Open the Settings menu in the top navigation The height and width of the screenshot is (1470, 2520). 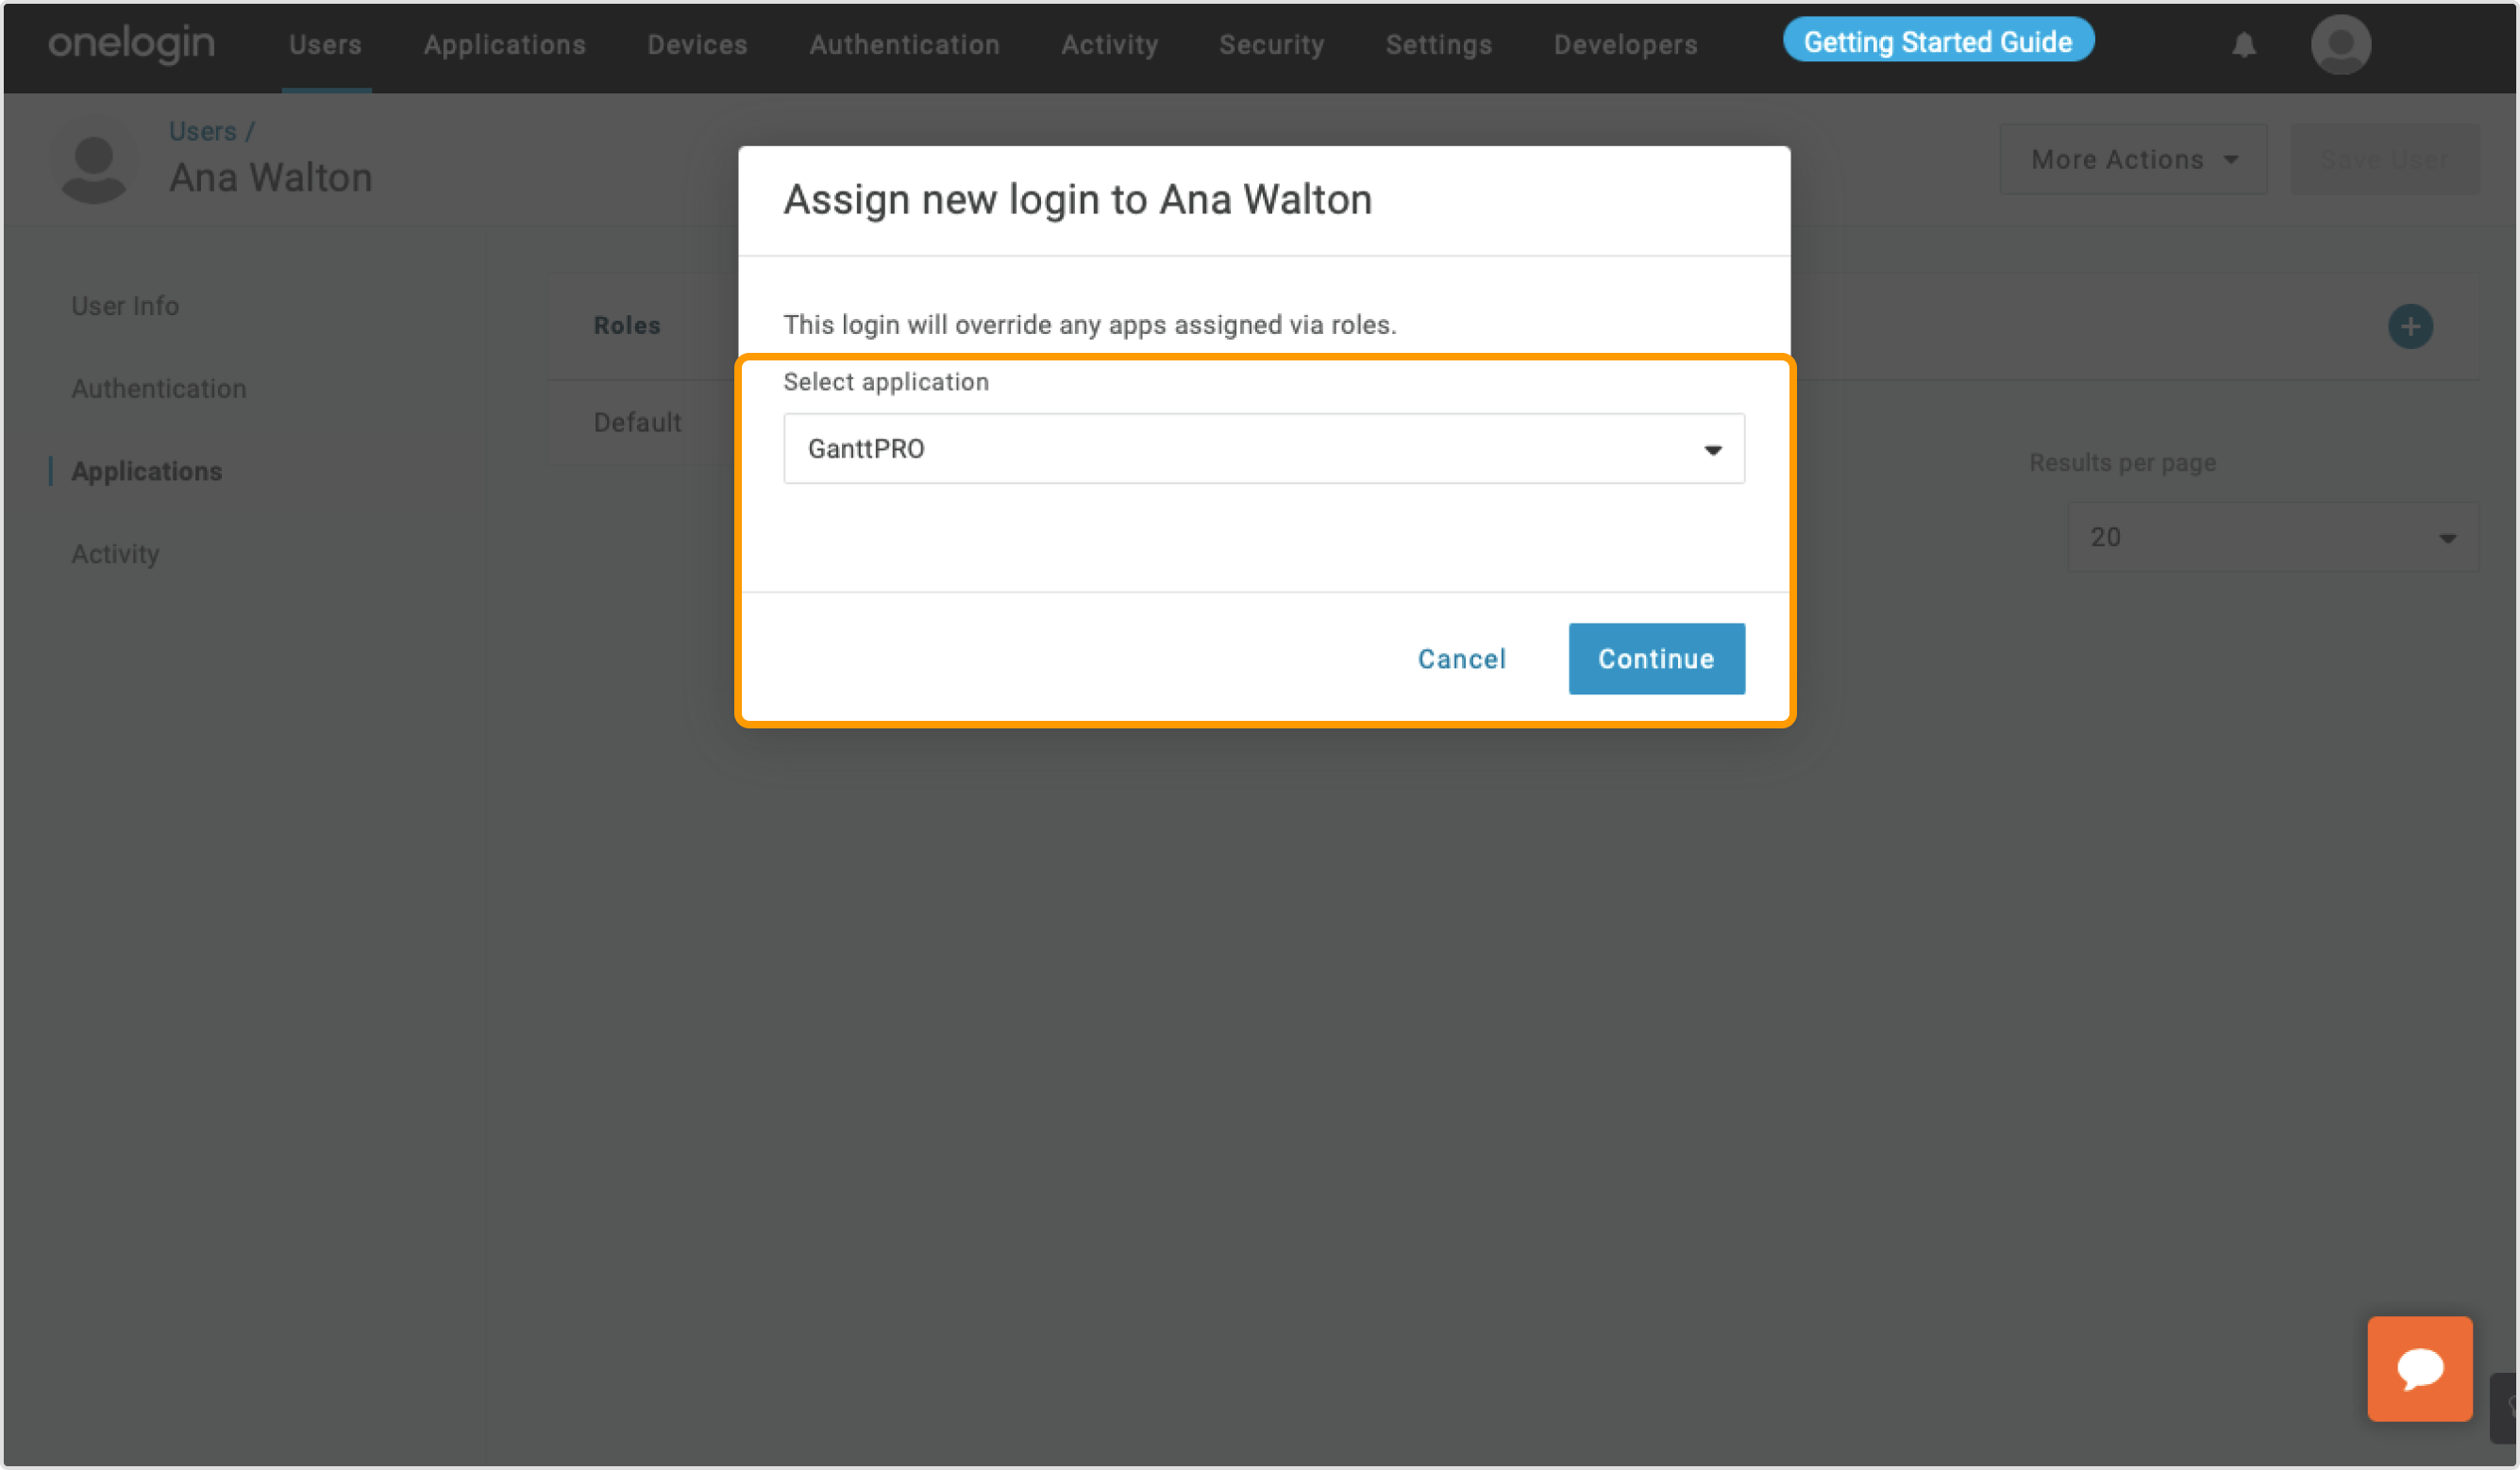tap(1438, 45)
